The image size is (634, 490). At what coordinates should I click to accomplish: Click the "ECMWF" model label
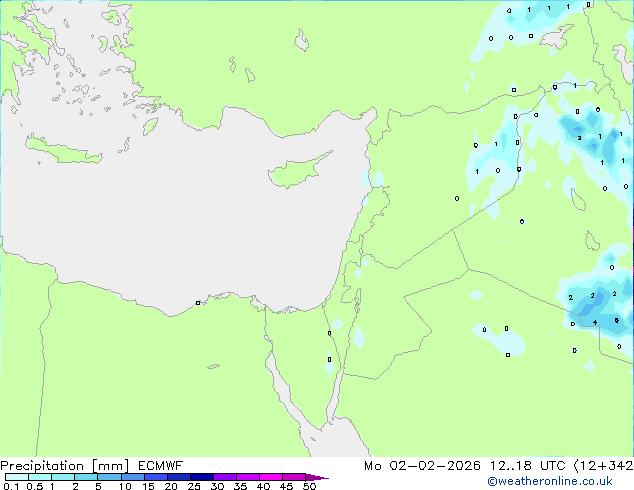(161, 466)
